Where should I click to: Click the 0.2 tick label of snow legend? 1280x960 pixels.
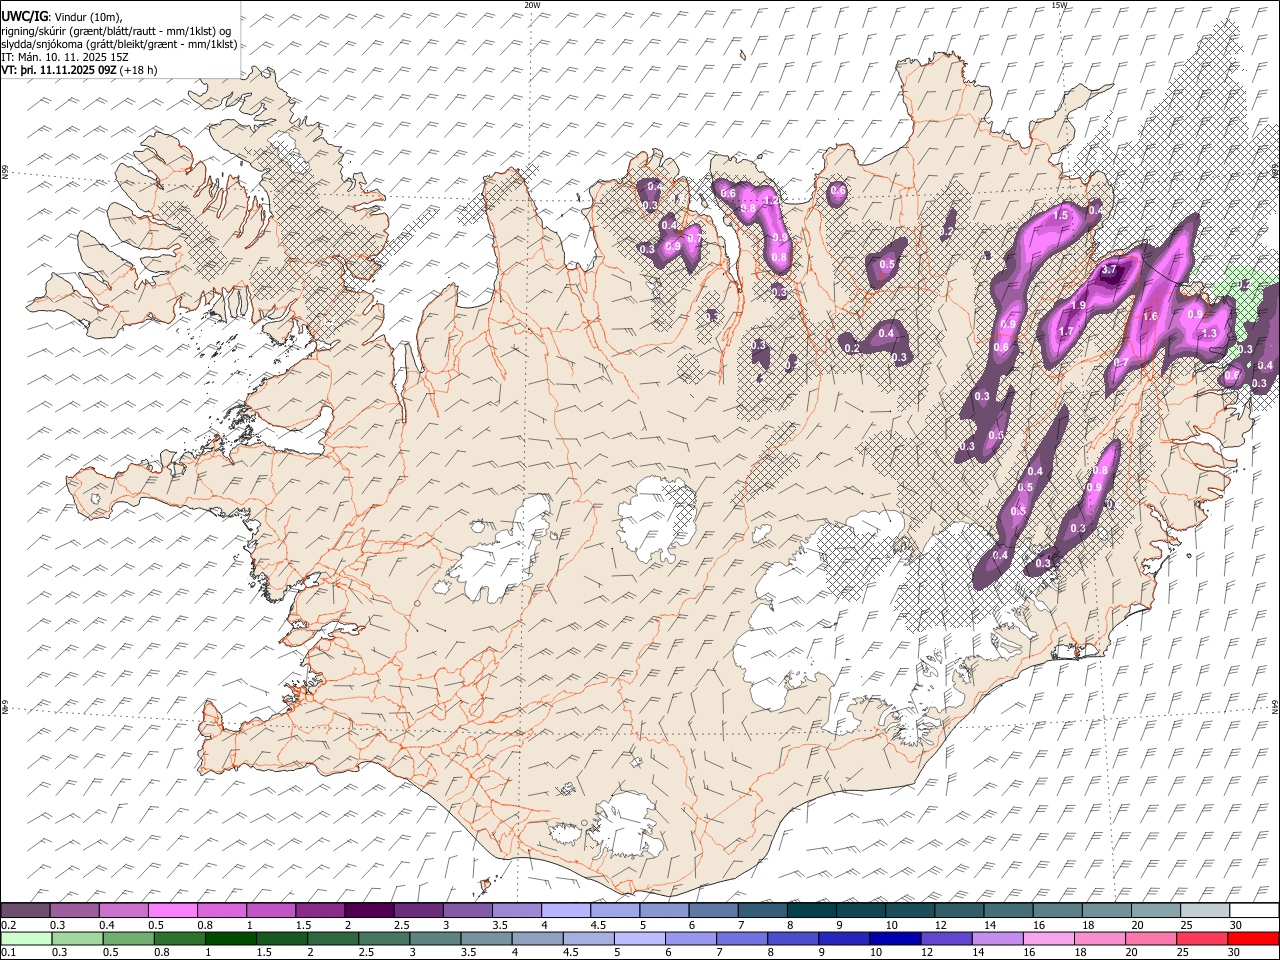(7, 924)
